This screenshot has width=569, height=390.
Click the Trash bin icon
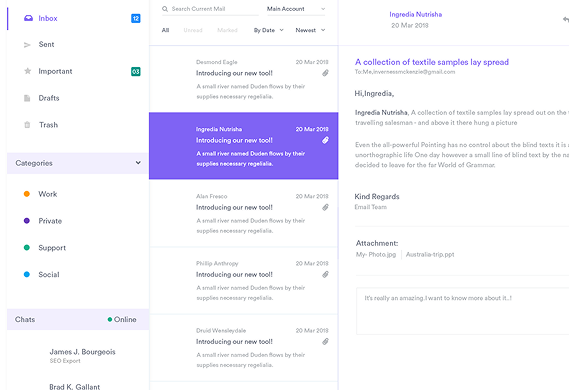27,125
